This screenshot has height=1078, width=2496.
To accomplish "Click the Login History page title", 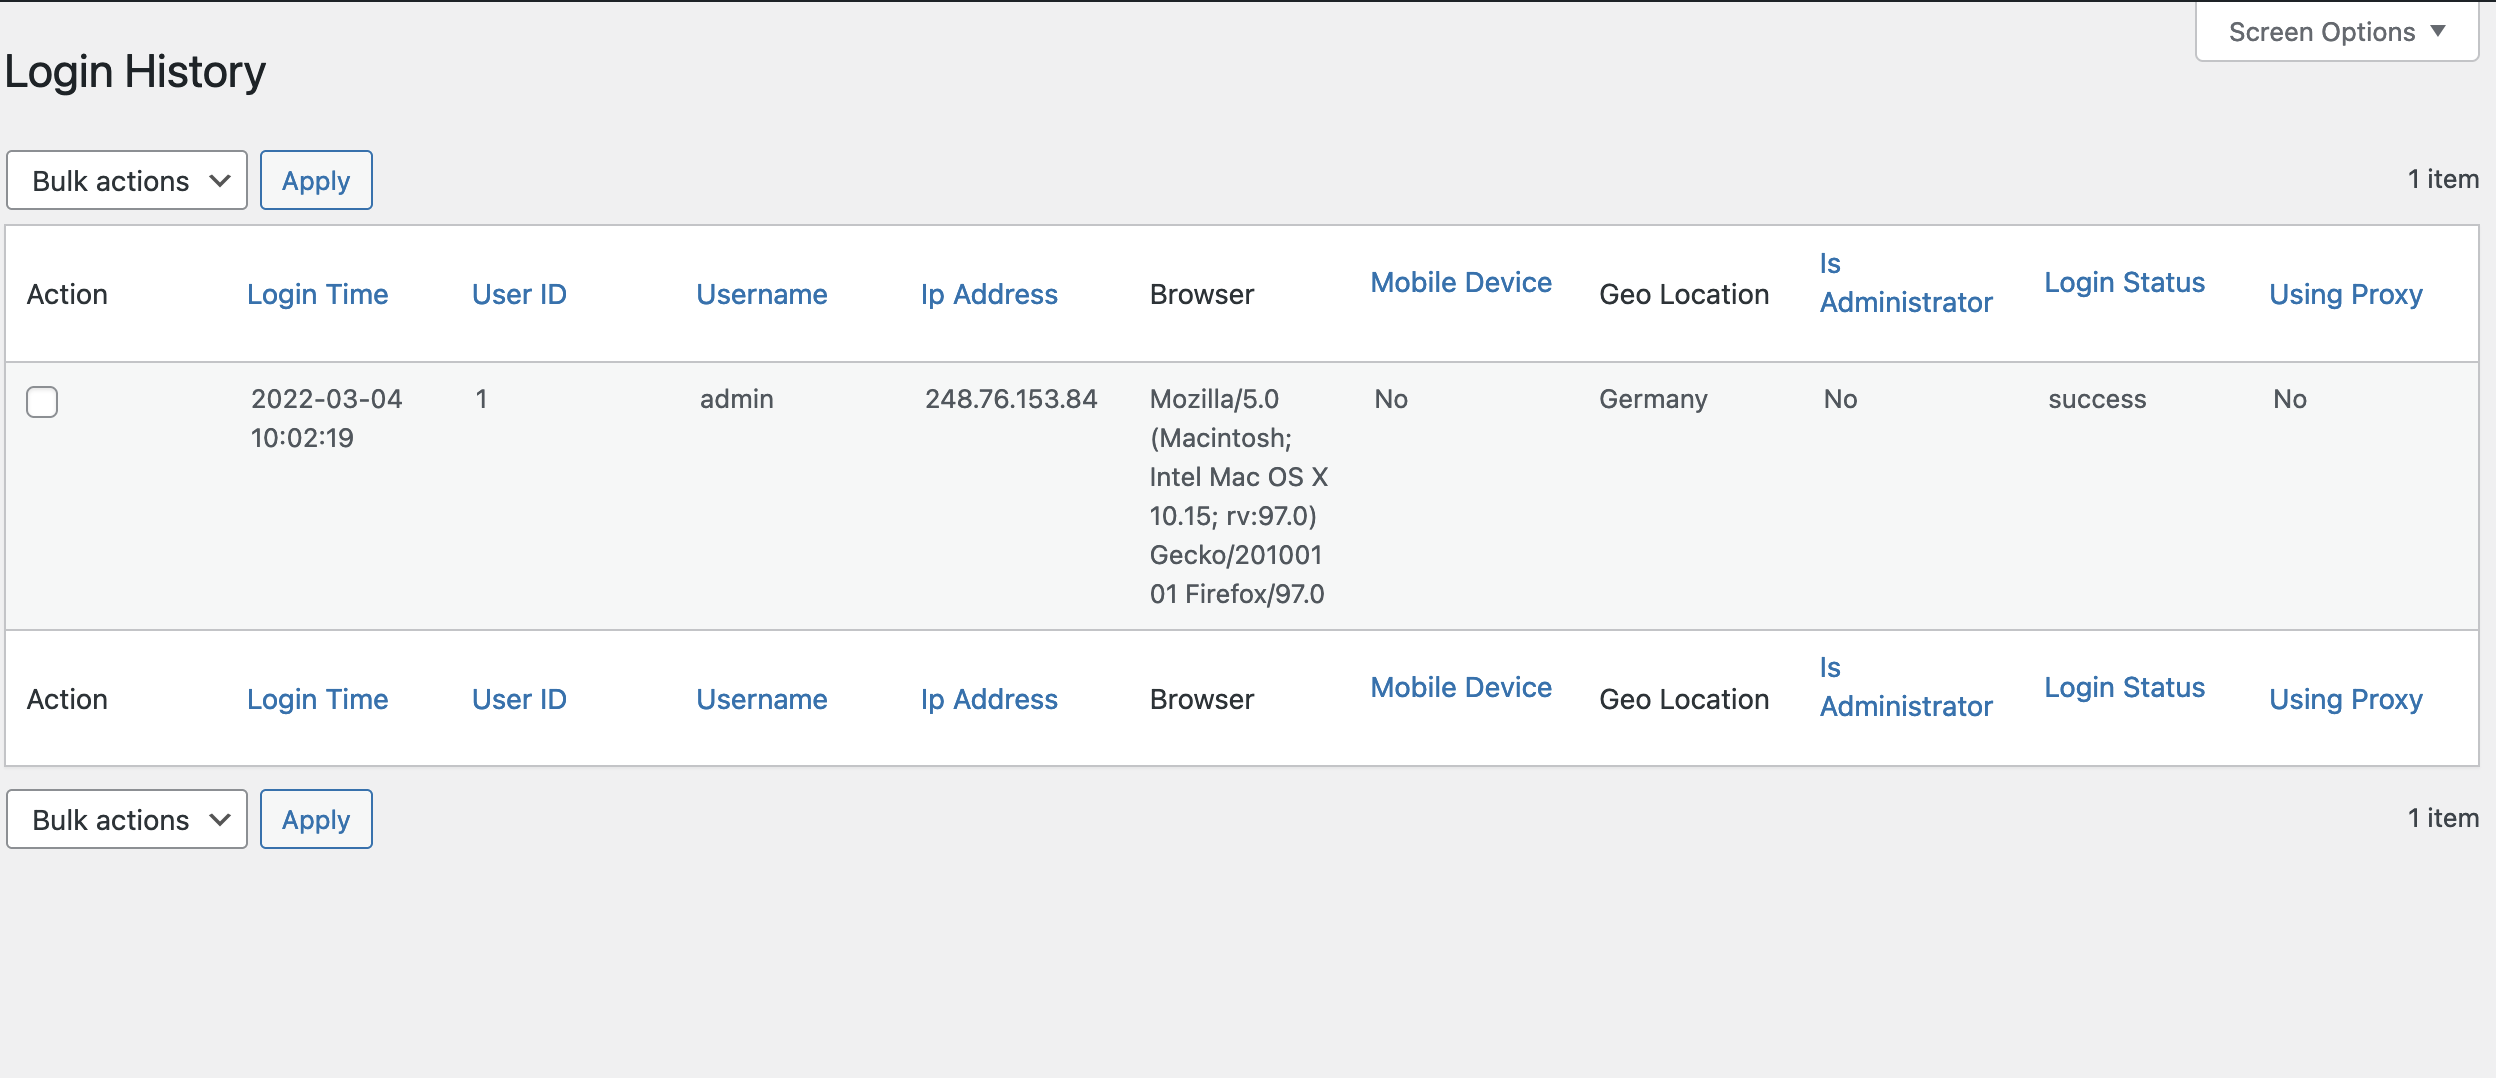I will click(135, 70).
